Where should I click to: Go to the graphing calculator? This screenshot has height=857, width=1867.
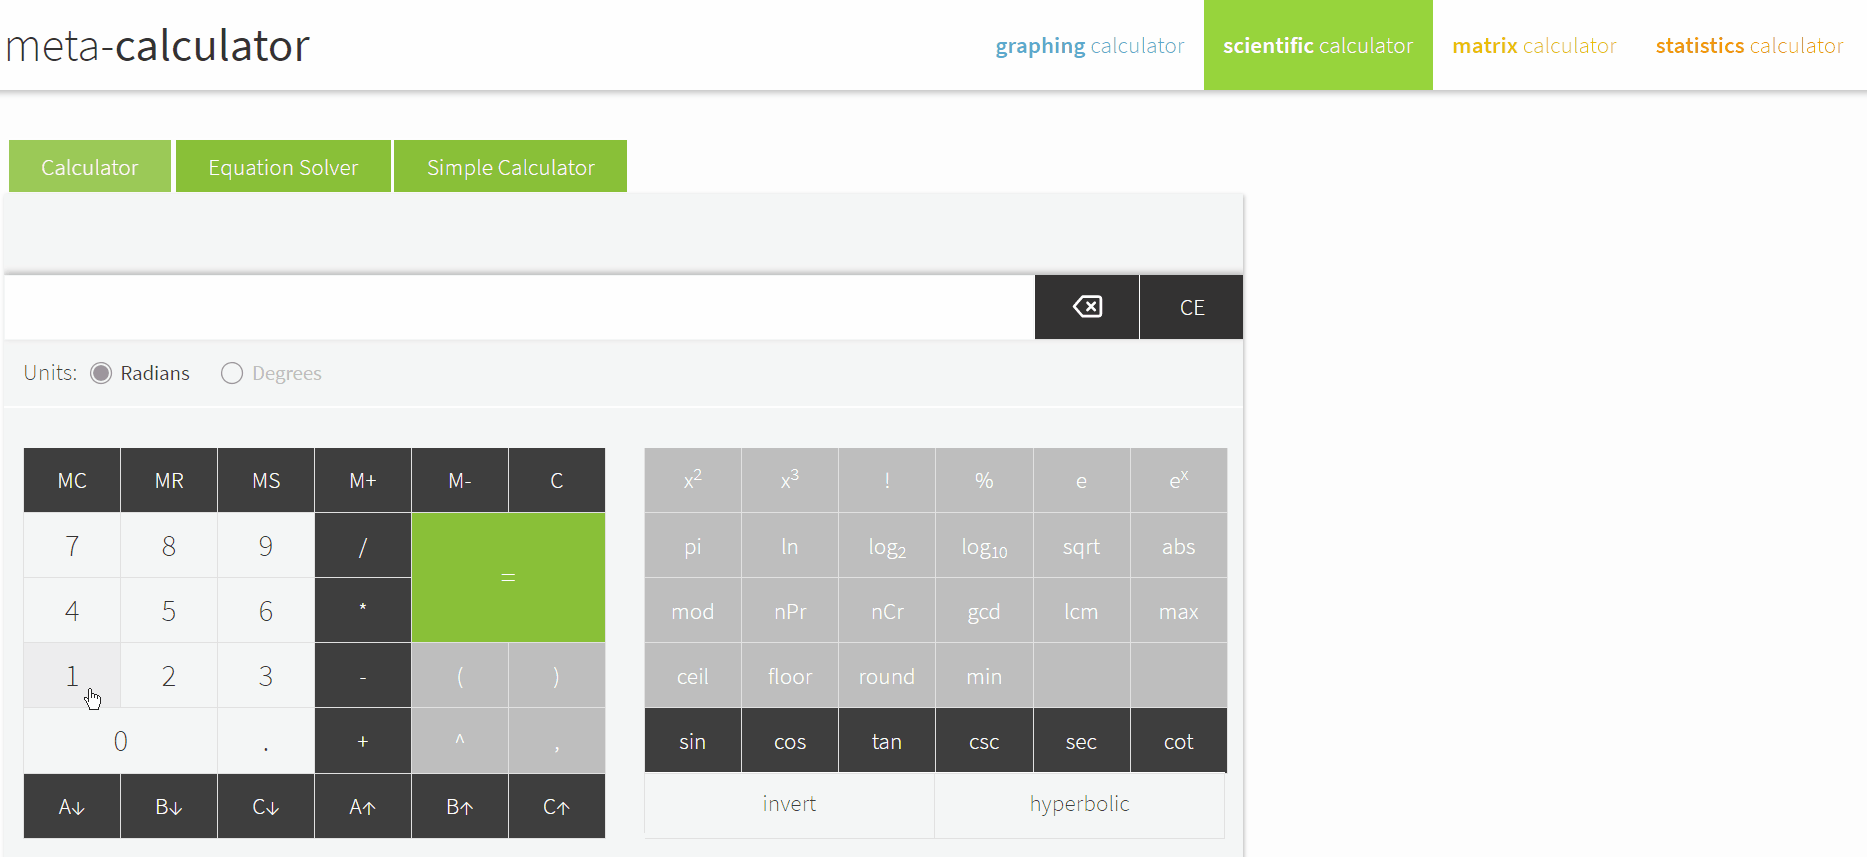tap(1089, 46)
